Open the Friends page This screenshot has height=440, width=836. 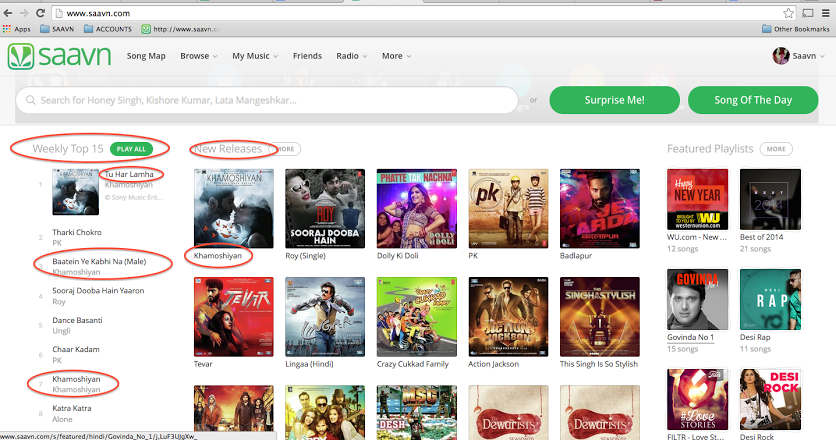[x=307, y=56]
